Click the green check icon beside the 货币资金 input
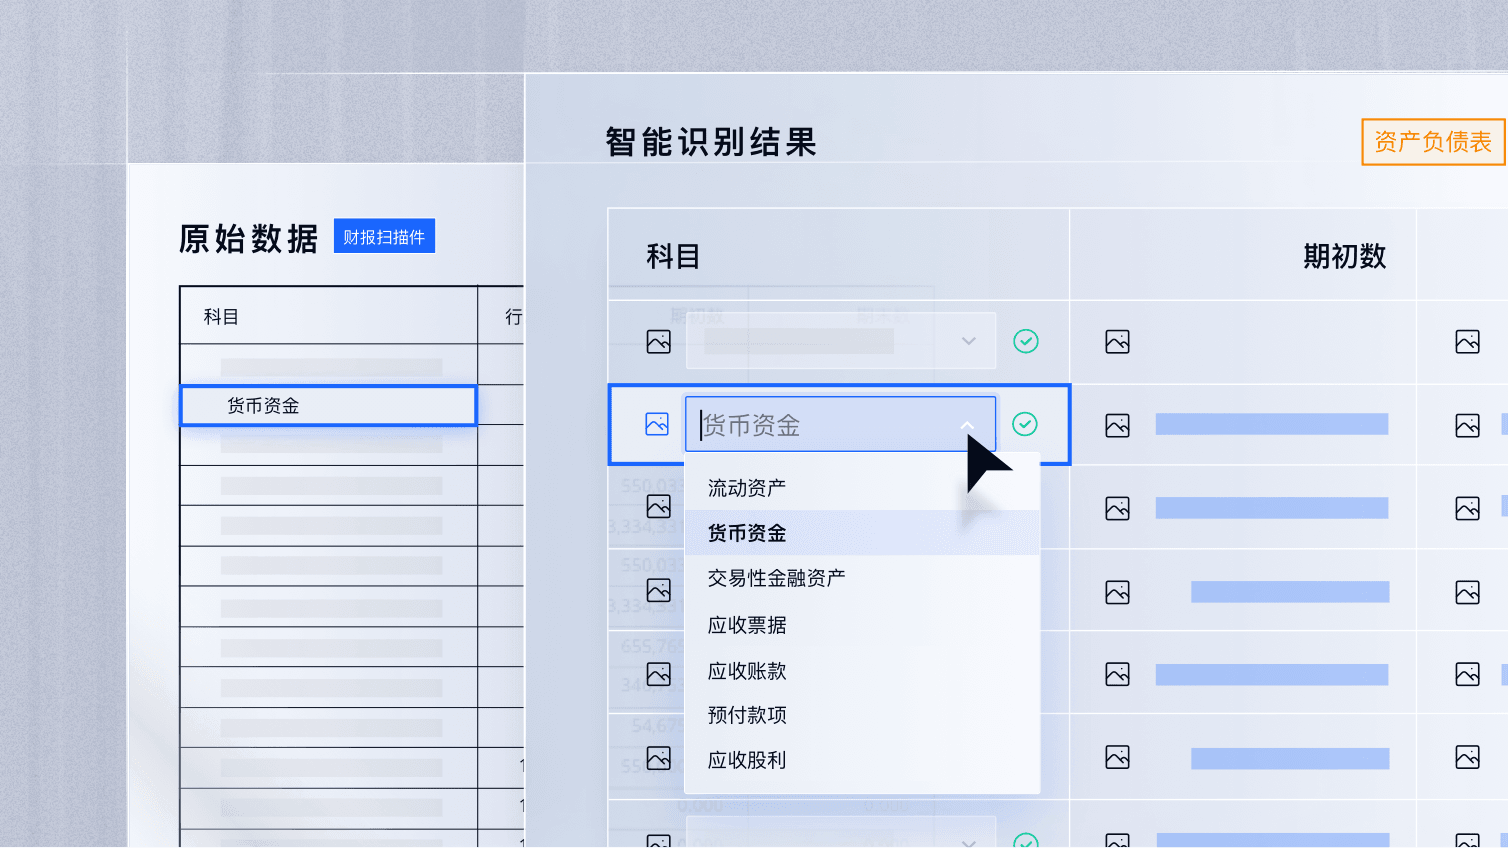The image size is (1508, 848). [1025, 424]
